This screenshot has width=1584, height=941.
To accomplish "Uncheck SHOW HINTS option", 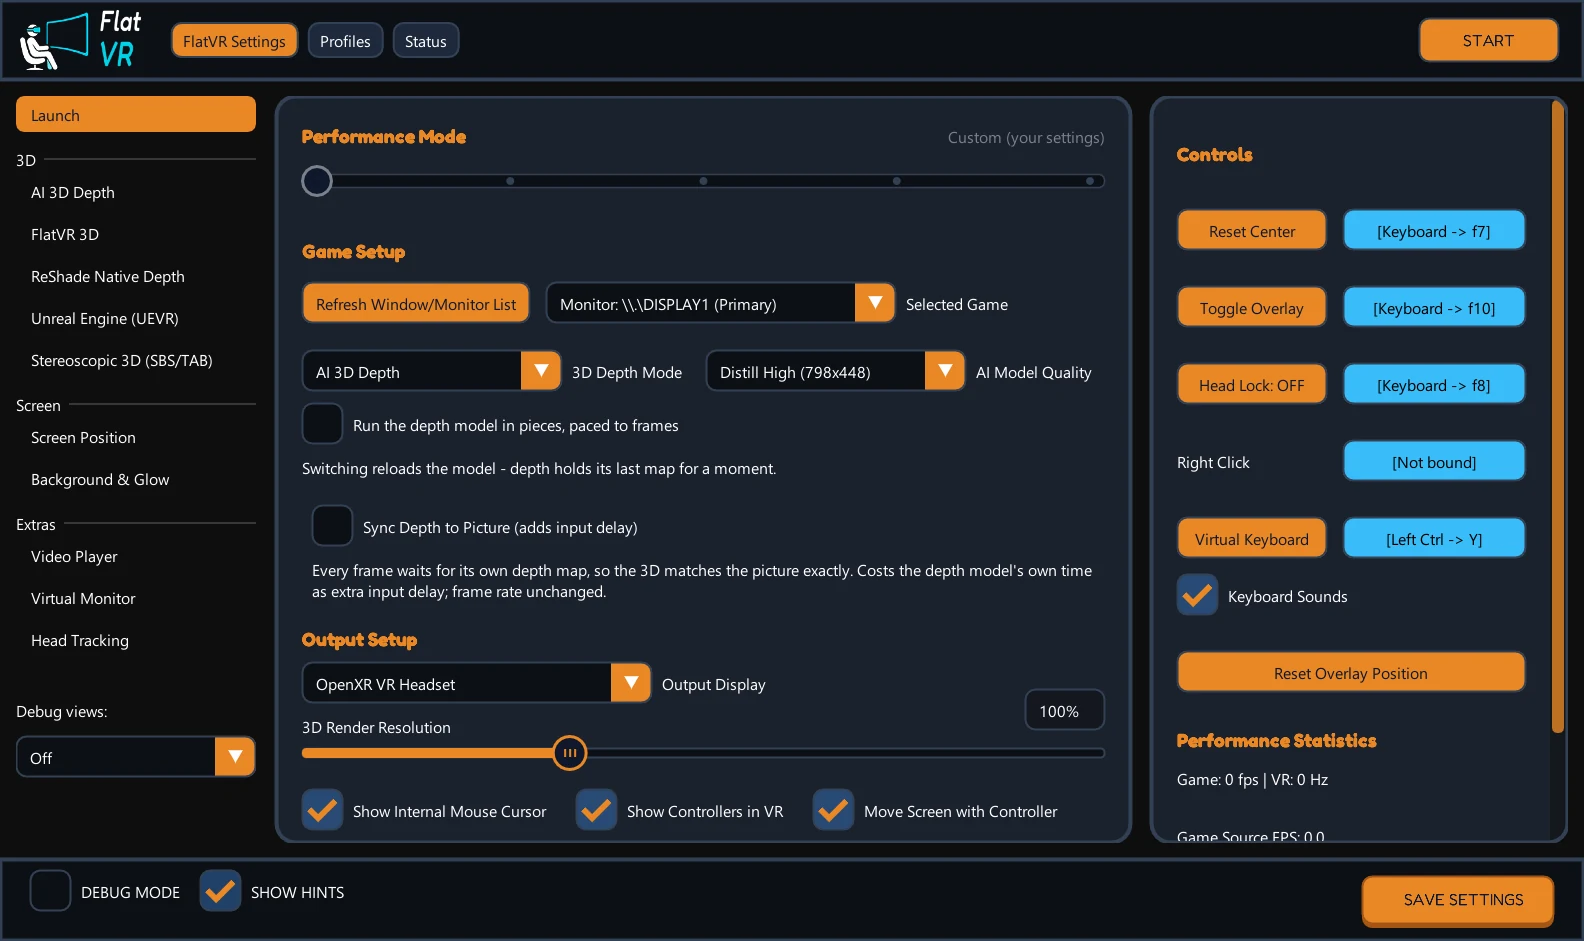I will pos(220,891).
